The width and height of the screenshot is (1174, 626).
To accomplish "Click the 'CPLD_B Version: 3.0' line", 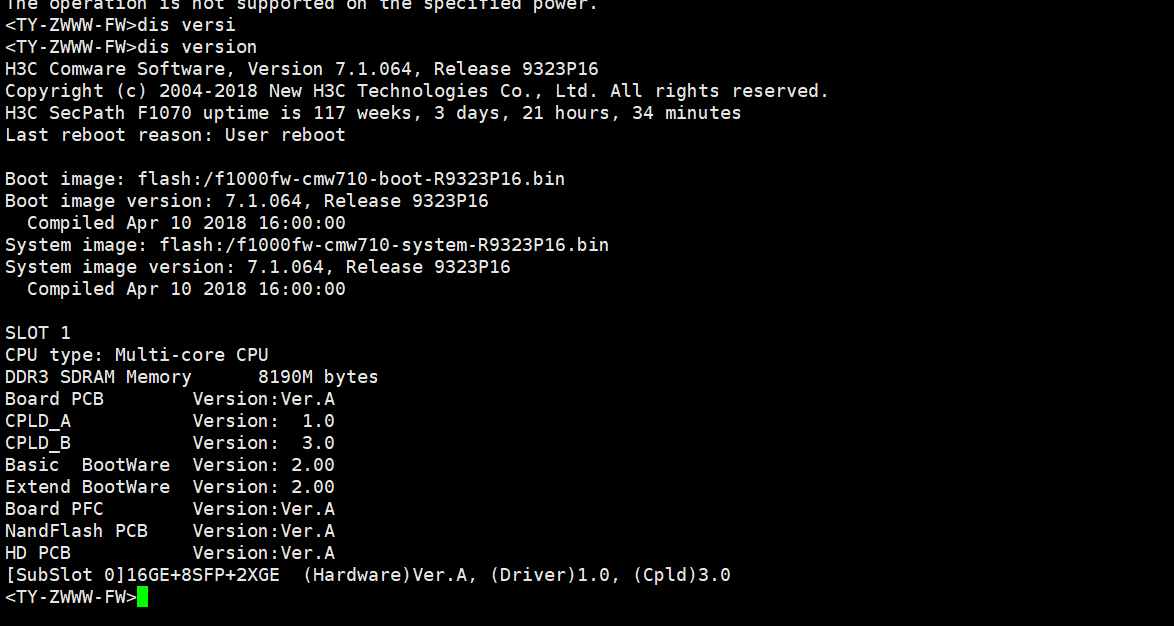I will [x=170, y=443].
